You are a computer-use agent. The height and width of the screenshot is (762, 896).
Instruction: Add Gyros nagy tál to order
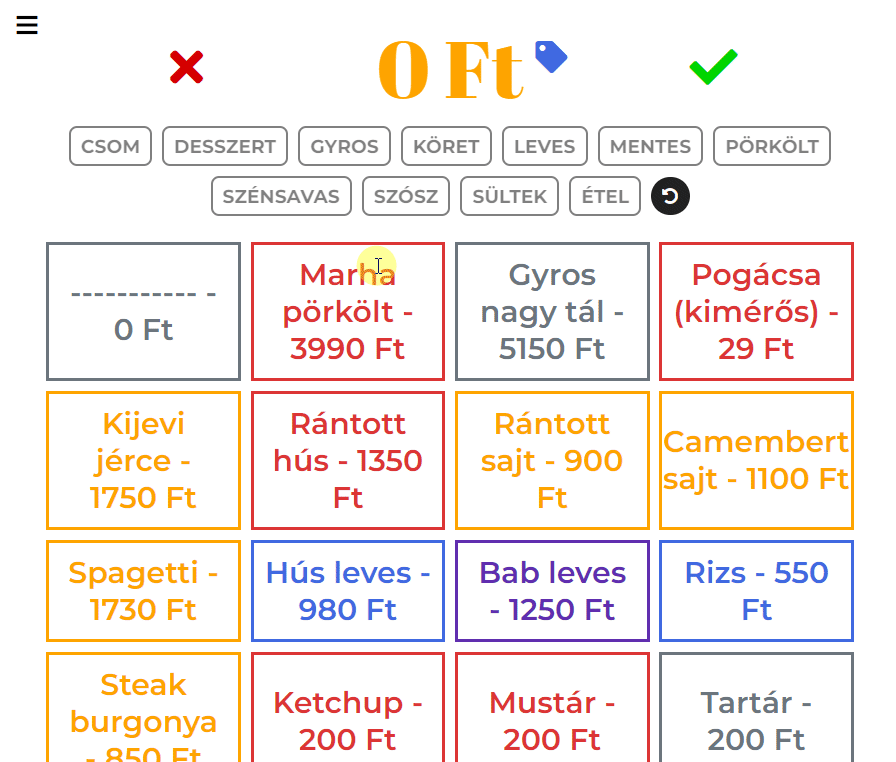tap(552, 311)
